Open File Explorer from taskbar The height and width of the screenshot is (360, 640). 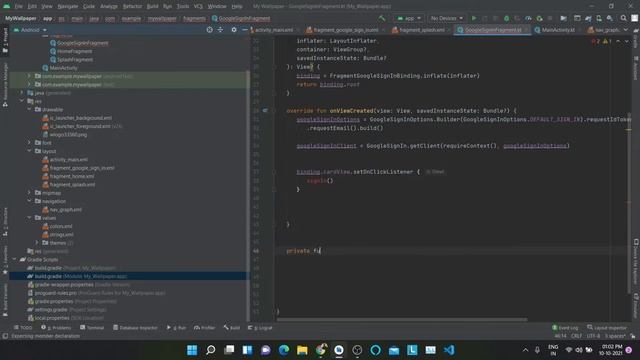coord(302,350)
